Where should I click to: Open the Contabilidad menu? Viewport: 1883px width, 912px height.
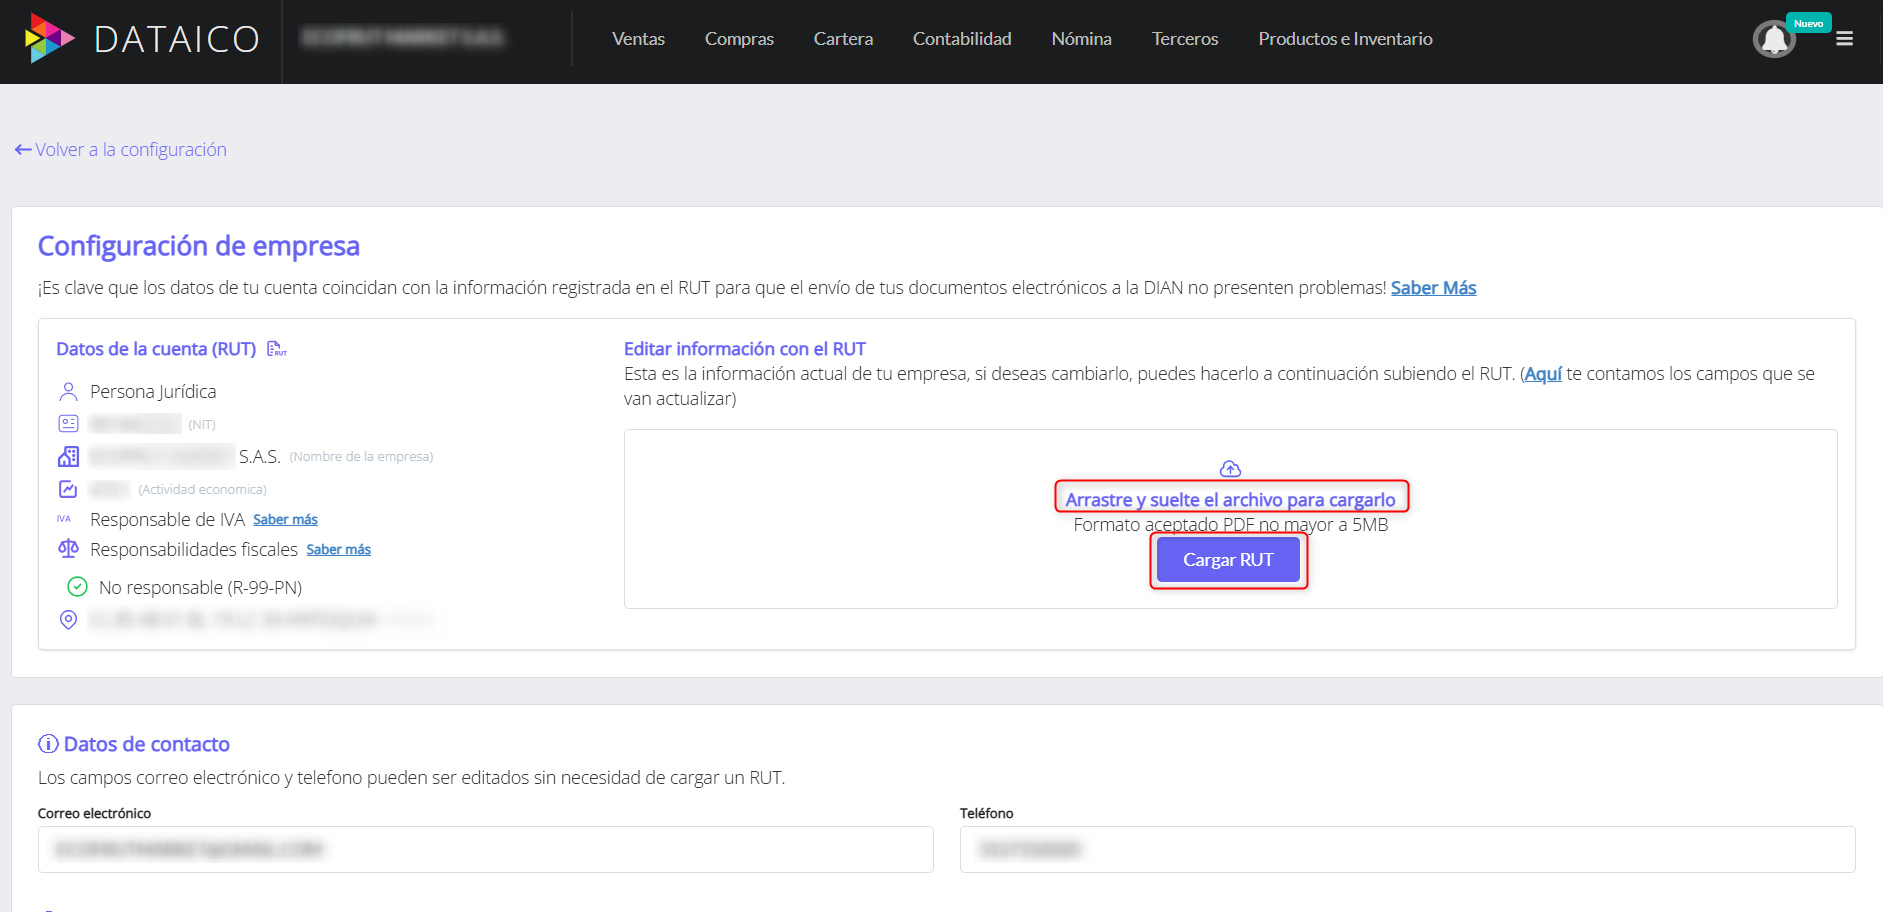tap(961, 38)
